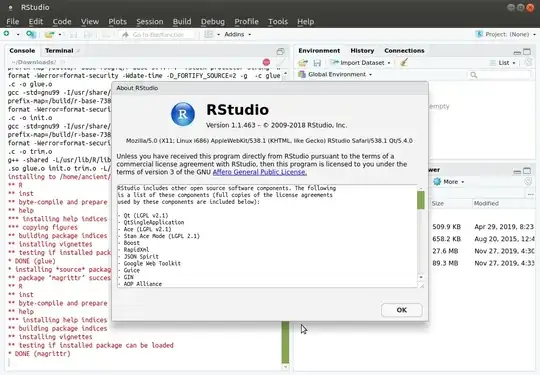Open the Debug menu
Screen dimensions: 540x375
pyautogui.click(x=212, y=21)
